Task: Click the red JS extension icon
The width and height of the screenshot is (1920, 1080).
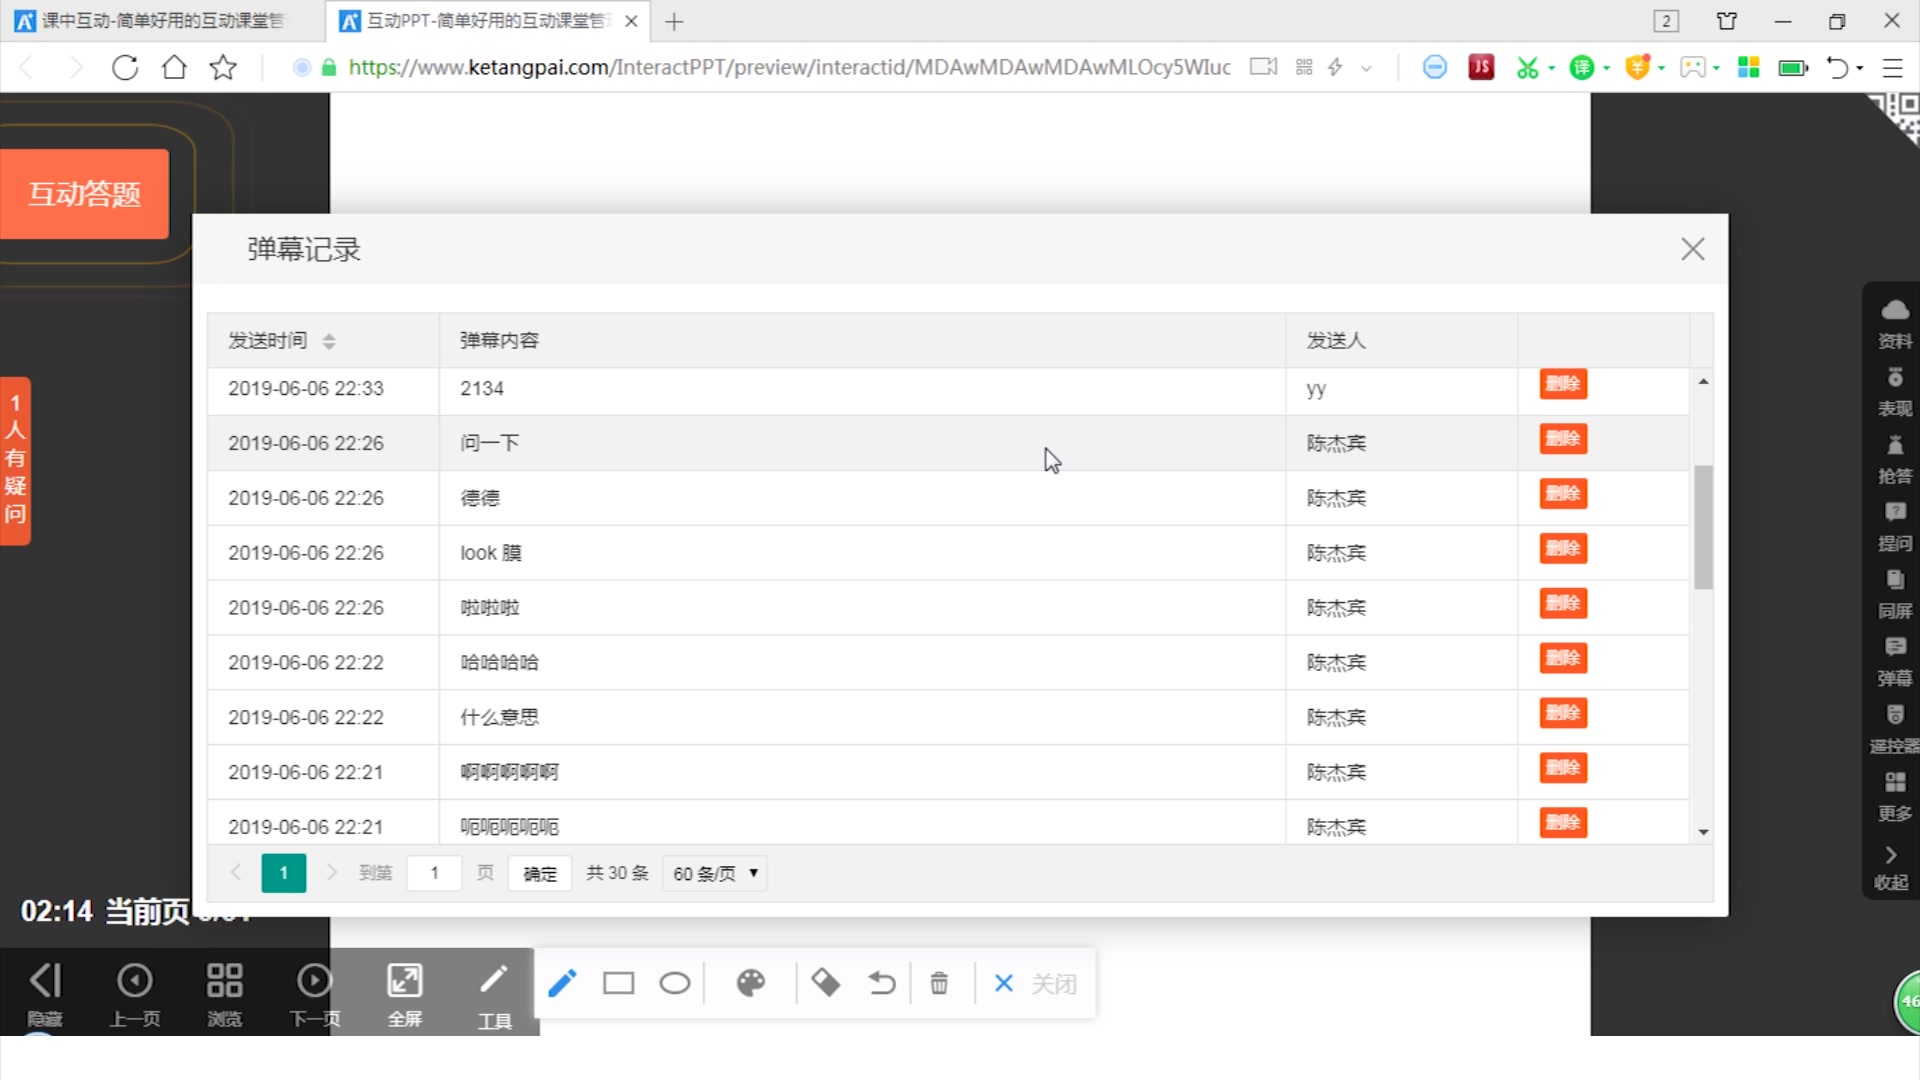Action: pos(1481,67)
